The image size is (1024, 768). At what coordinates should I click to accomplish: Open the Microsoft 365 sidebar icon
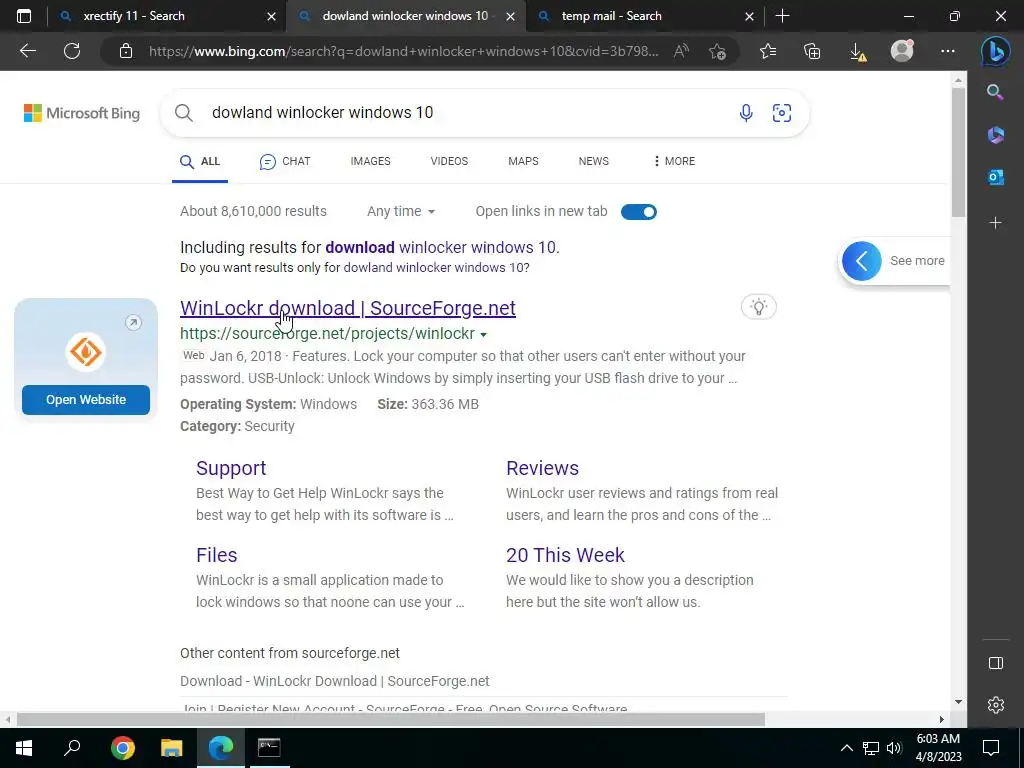click(x=995, y=135)
